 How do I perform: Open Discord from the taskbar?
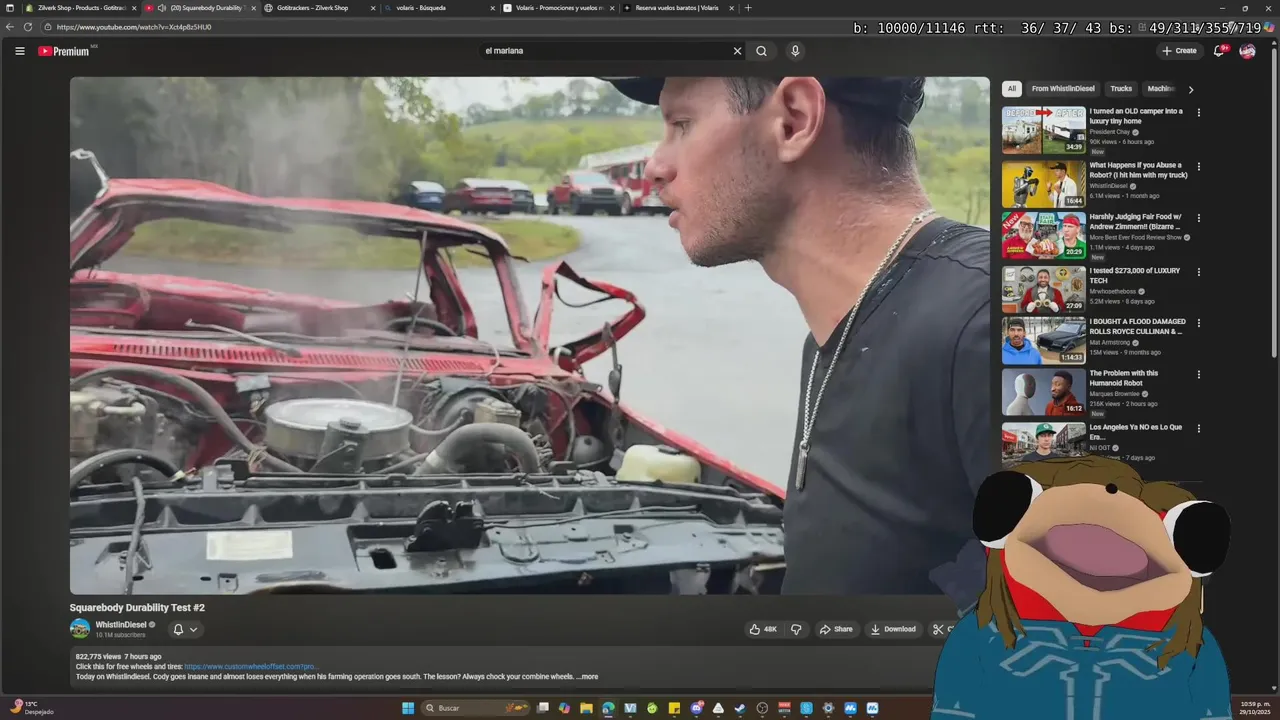696,708
